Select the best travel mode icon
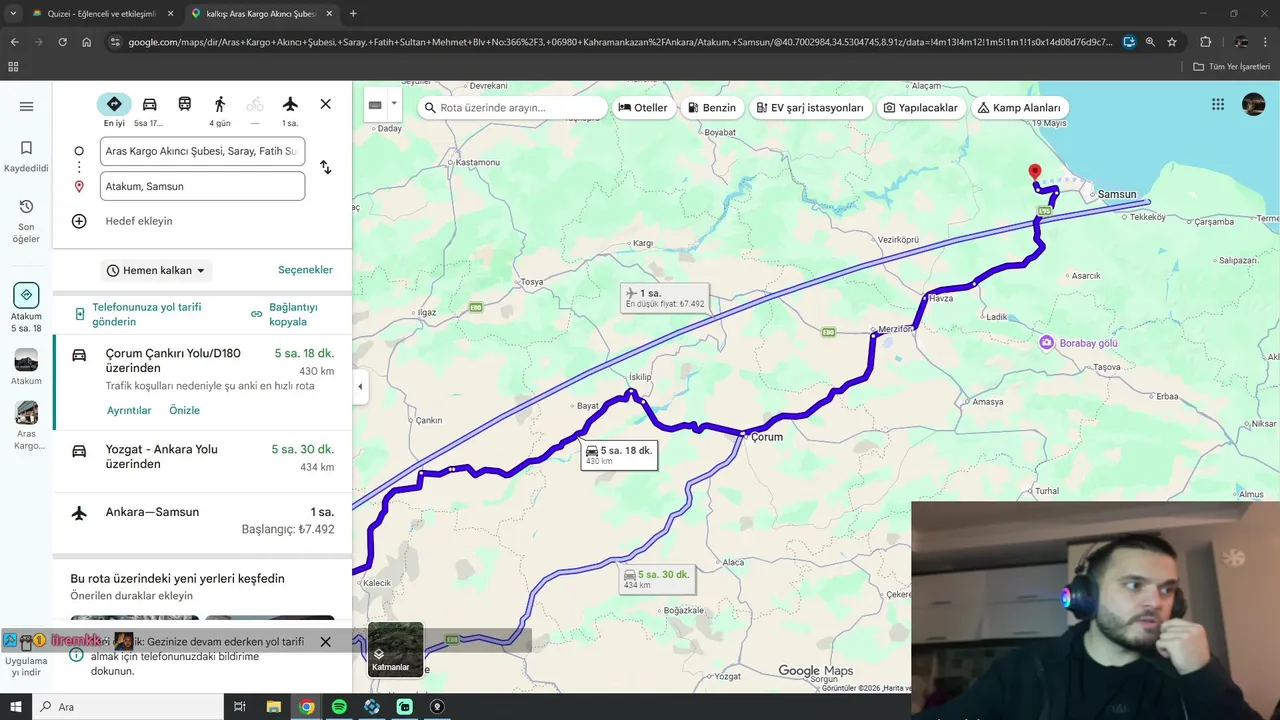 point(114,104)
